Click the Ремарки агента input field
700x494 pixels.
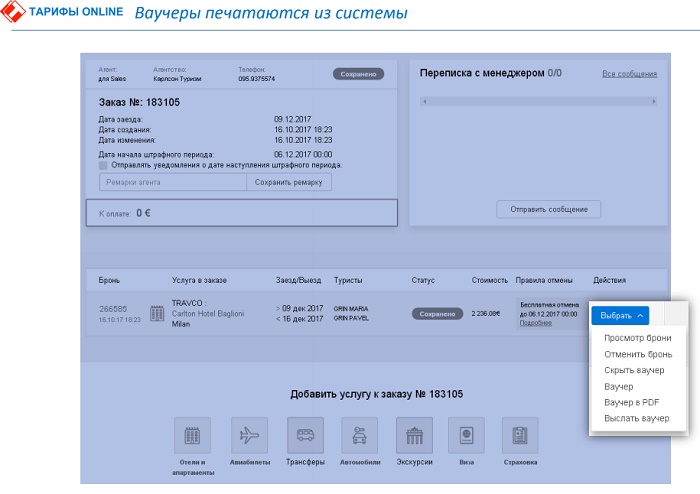pos(172,182)
